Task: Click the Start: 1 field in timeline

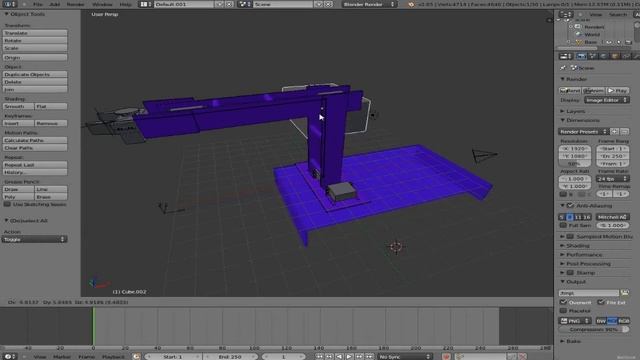Action: 173,356
